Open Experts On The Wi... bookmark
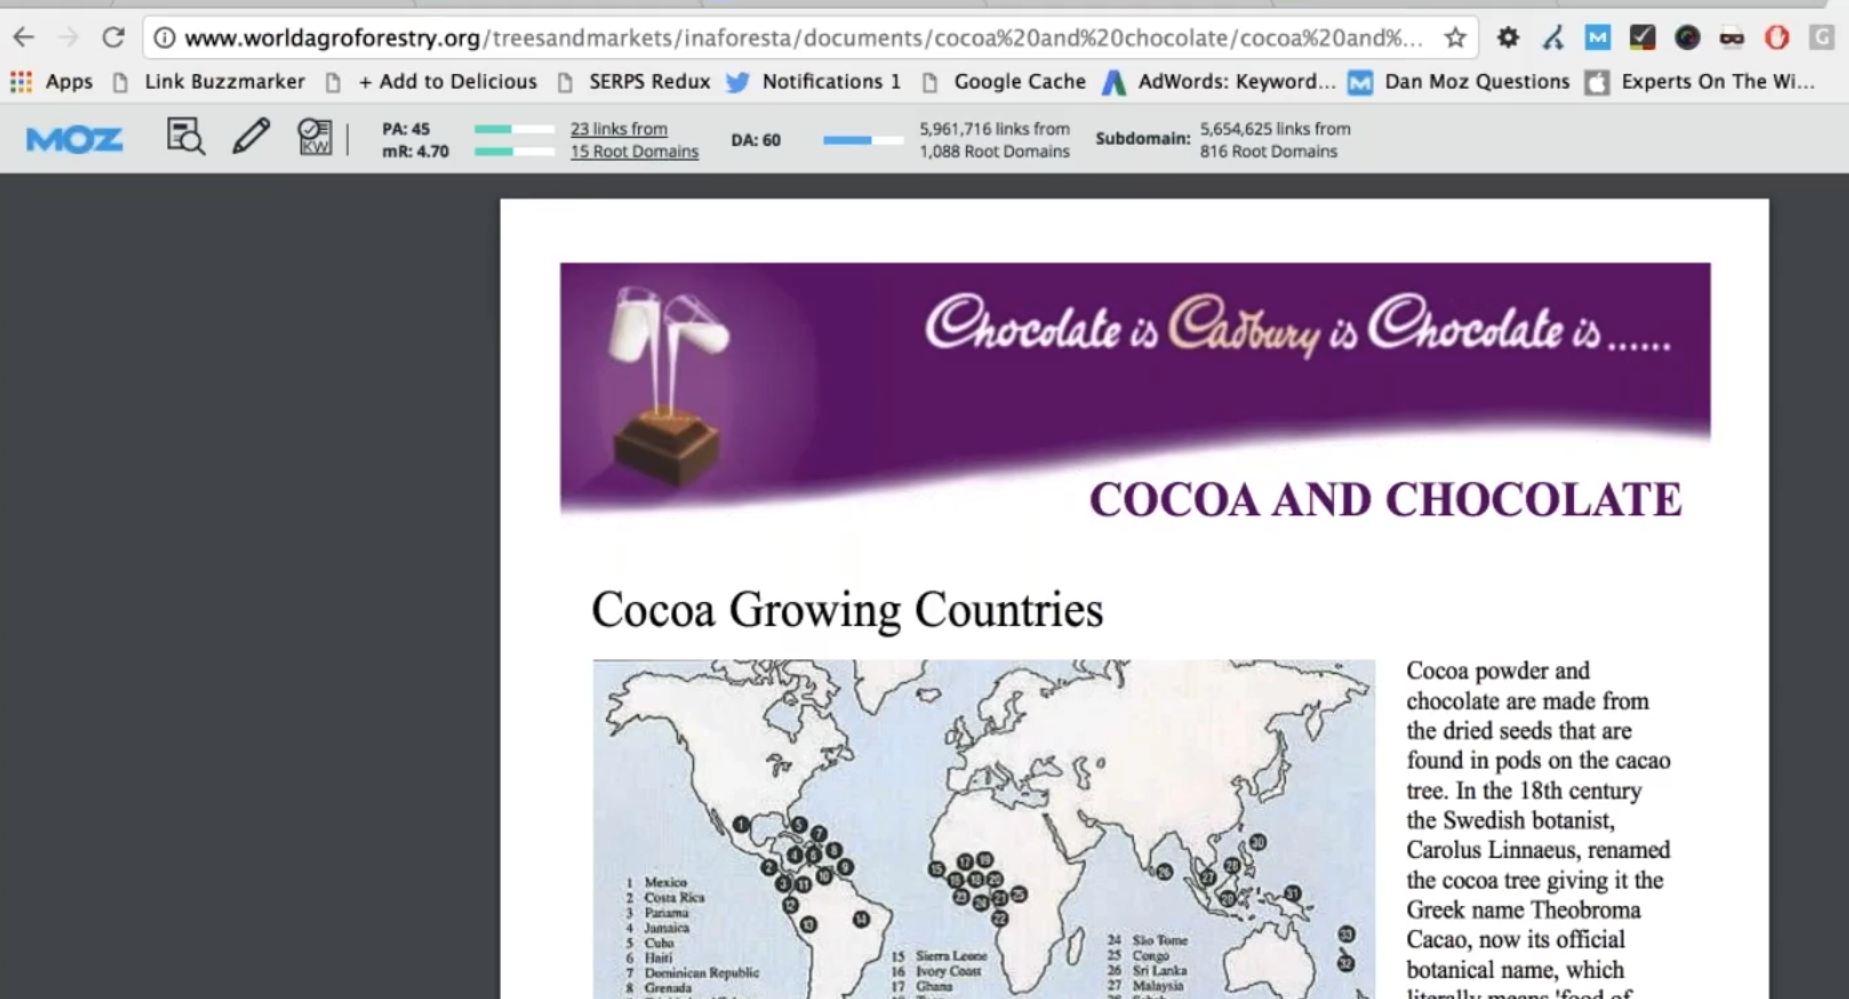This screenshot has width=1849, height=999. point(1700,82)
